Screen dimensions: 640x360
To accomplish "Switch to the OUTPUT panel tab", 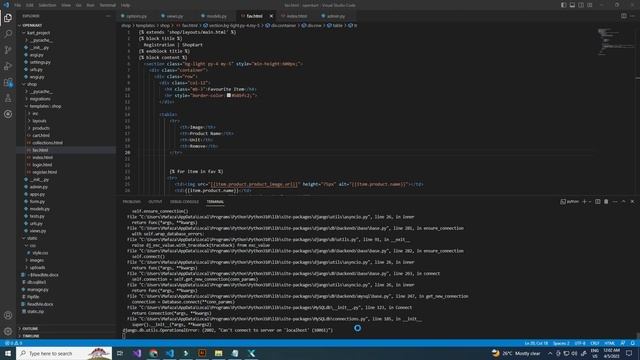I will (x=155, y=202).
